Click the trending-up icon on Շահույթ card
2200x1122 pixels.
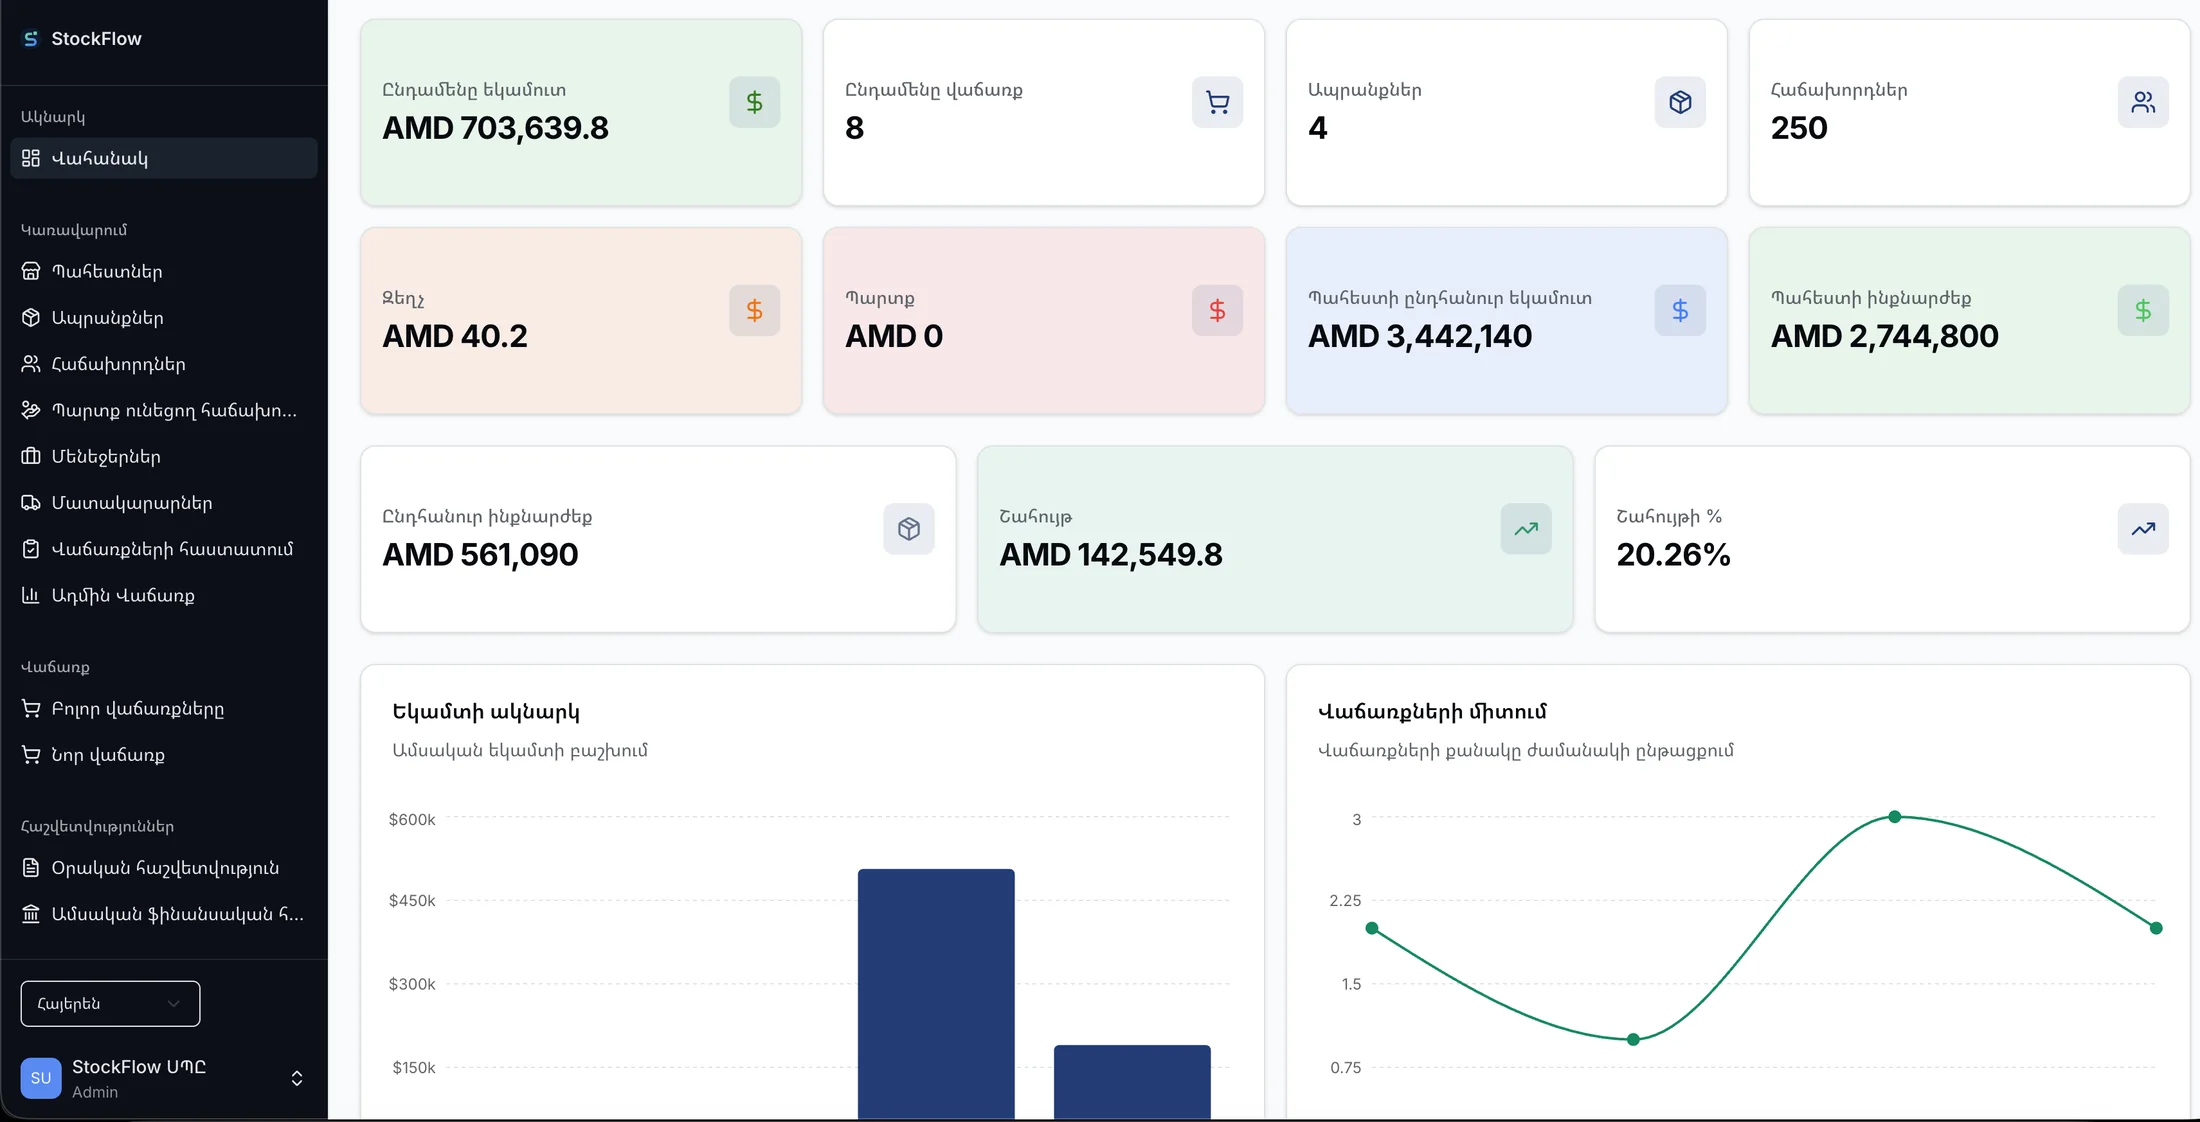tap(1526, 529)
